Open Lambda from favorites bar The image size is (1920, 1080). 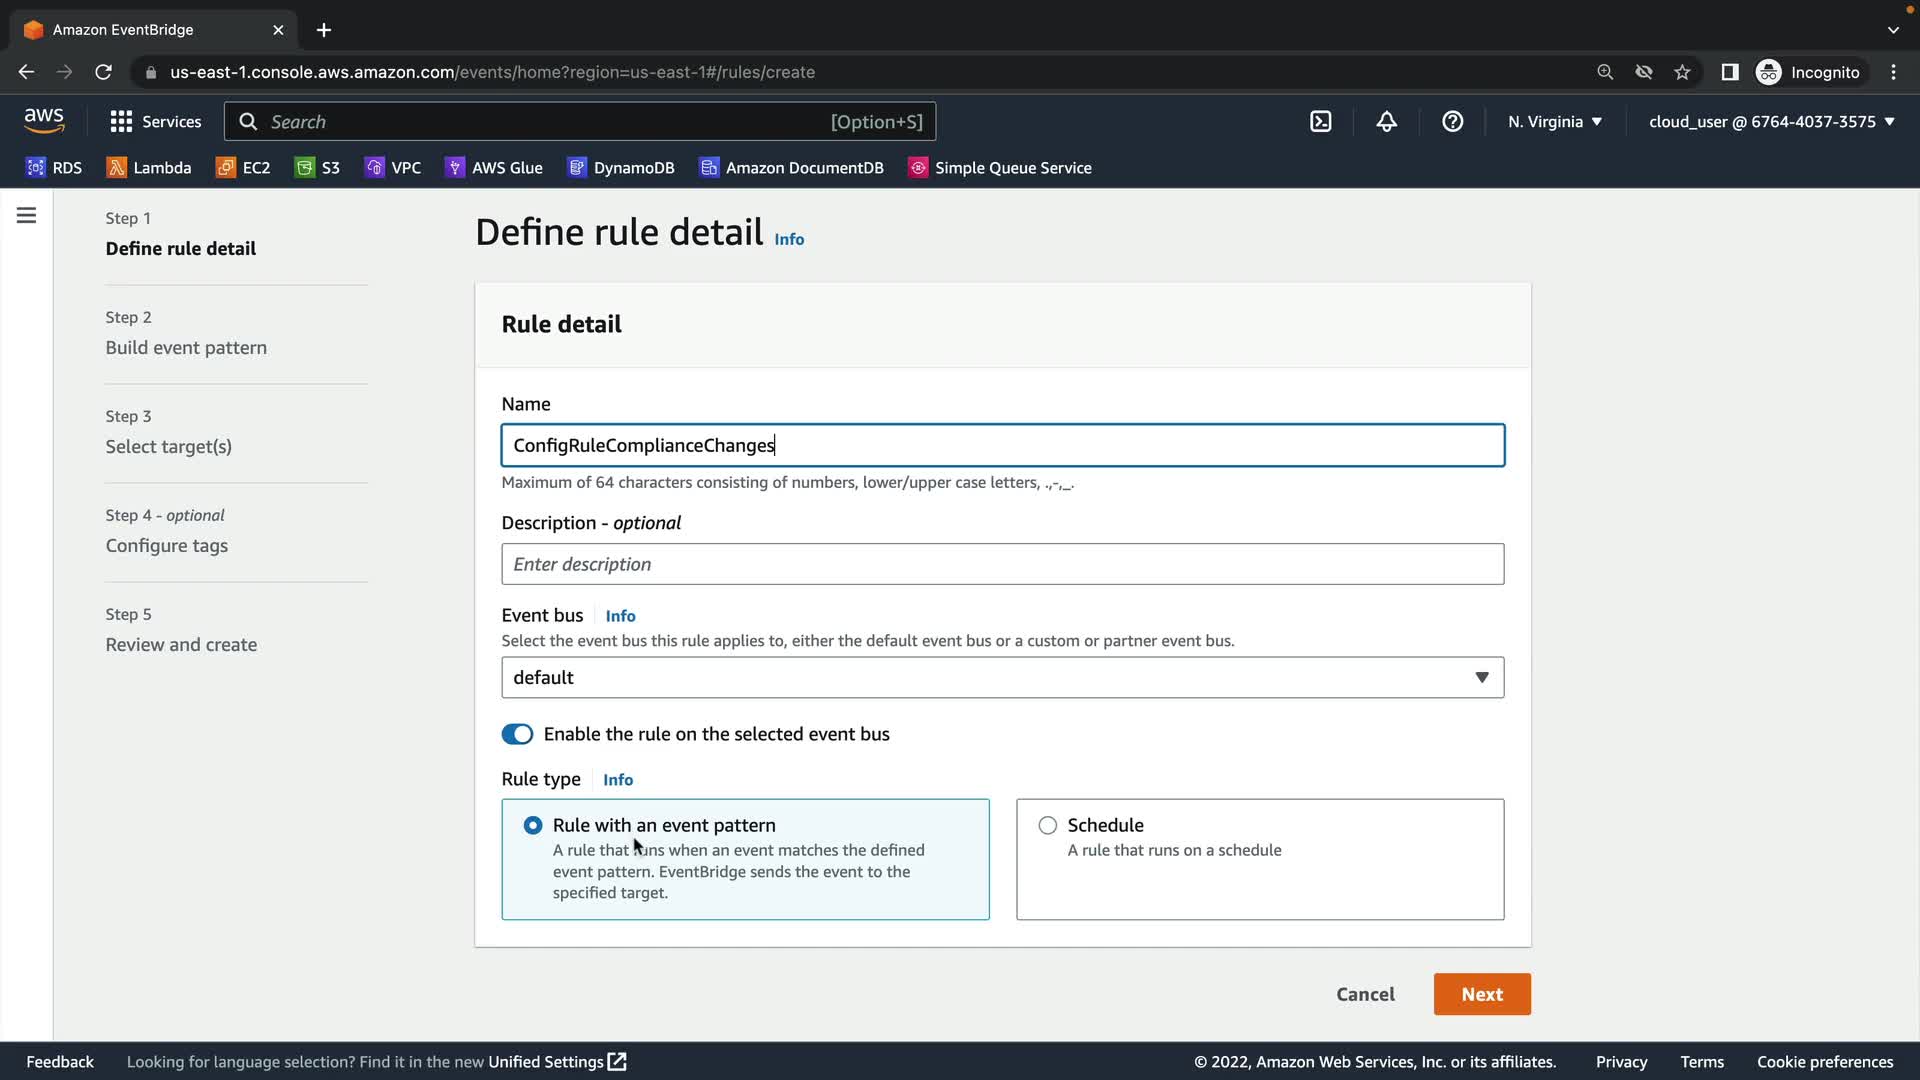[x=149, y=168]
